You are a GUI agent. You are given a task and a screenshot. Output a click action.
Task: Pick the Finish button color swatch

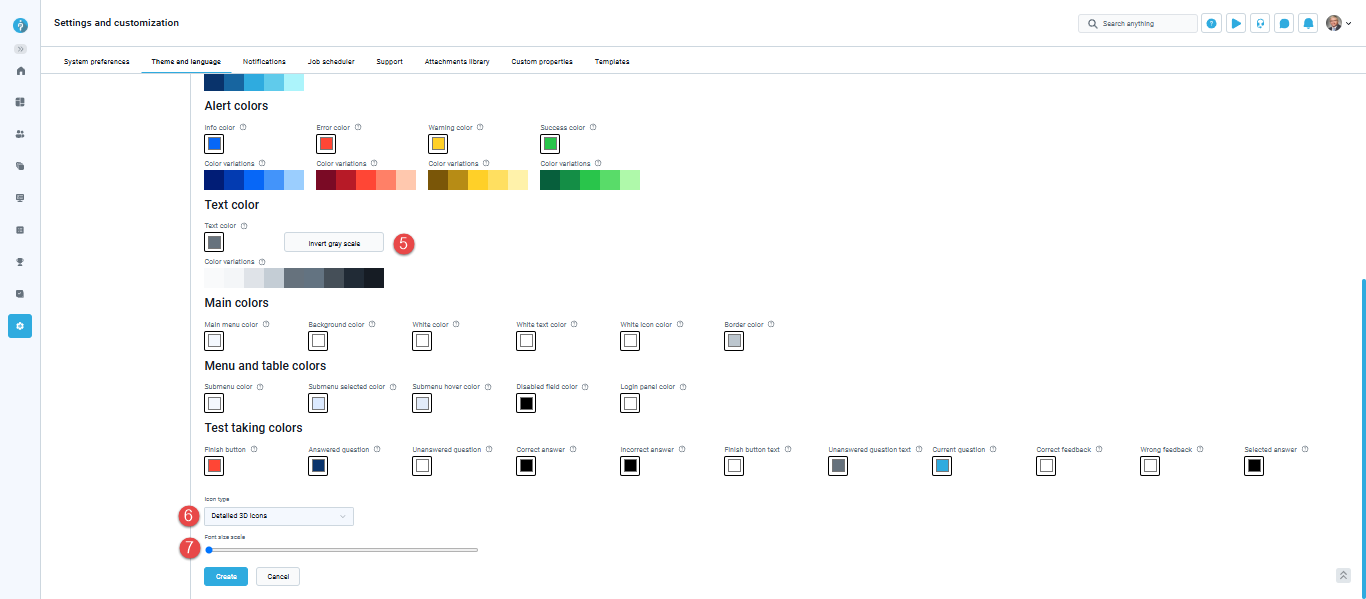click(214, 466)
